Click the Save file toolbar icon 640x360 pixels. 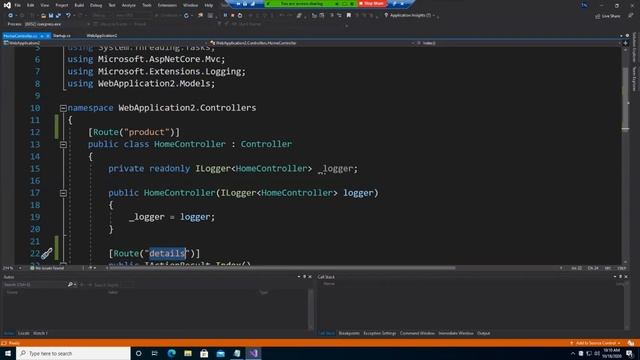pos(51,16)
